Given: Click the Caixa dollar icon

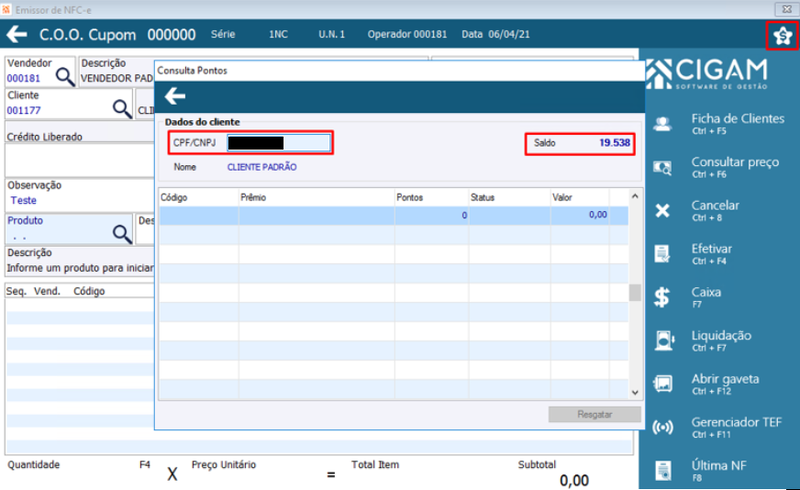Looking at the screenshot, I should [x=662, y=297].
